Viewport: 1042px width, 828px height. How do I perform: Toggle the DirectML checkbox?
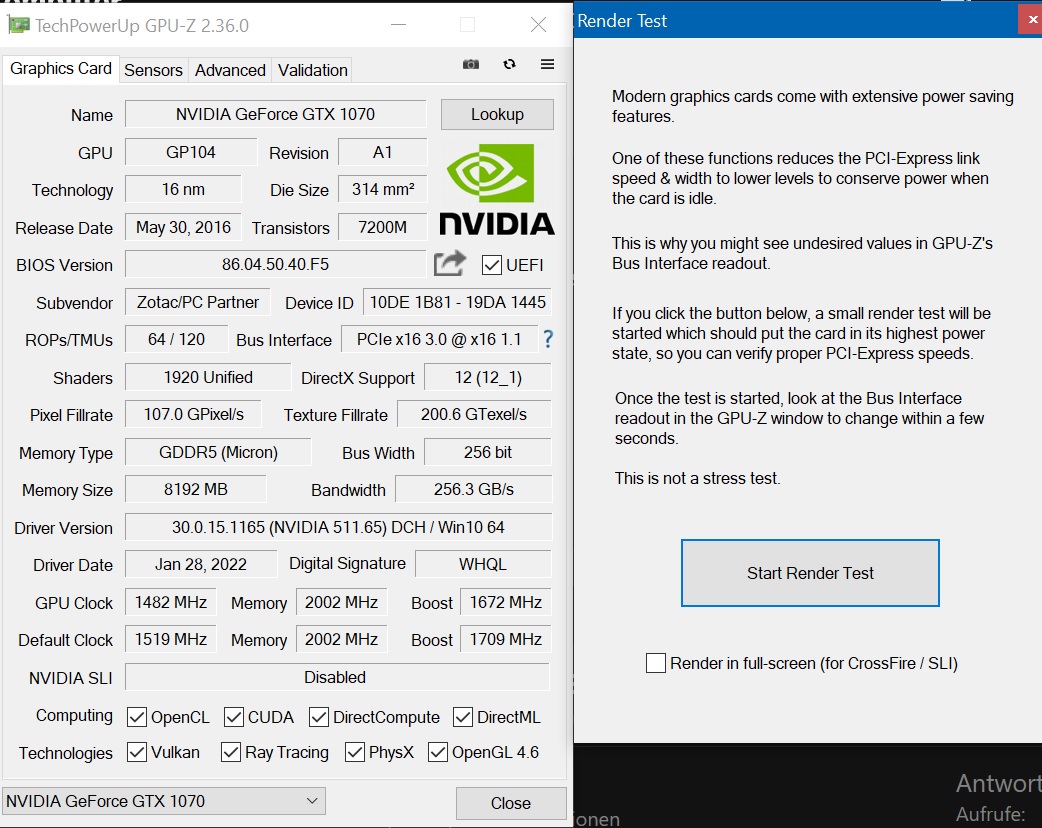[x=463, y=717]
